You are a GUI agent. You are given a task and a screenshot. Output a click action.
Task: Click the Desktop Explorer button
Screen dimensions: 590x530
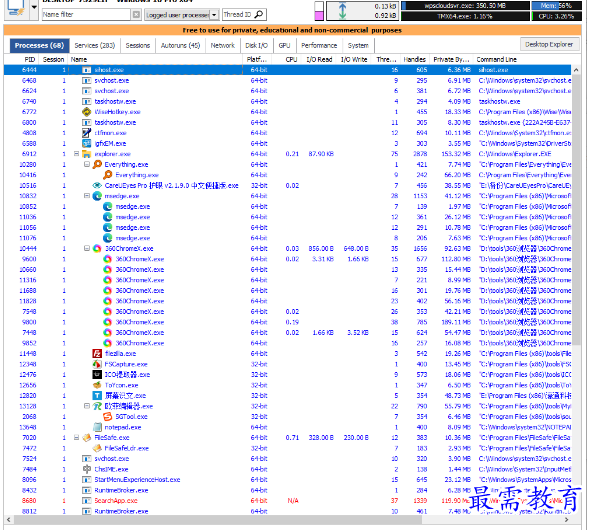tap(549, 44)
